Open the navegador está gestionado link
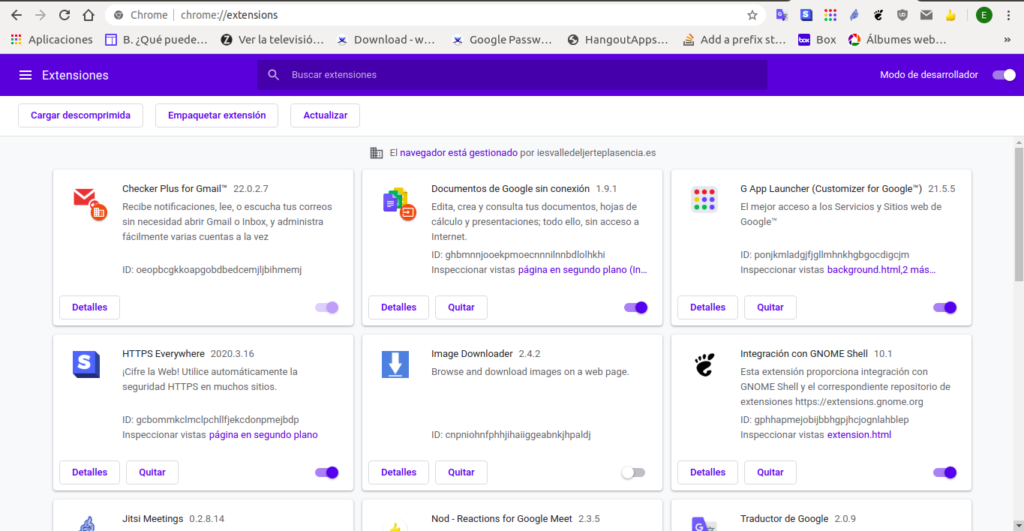This screenshot has height=531, width=1024. (458, 152)
